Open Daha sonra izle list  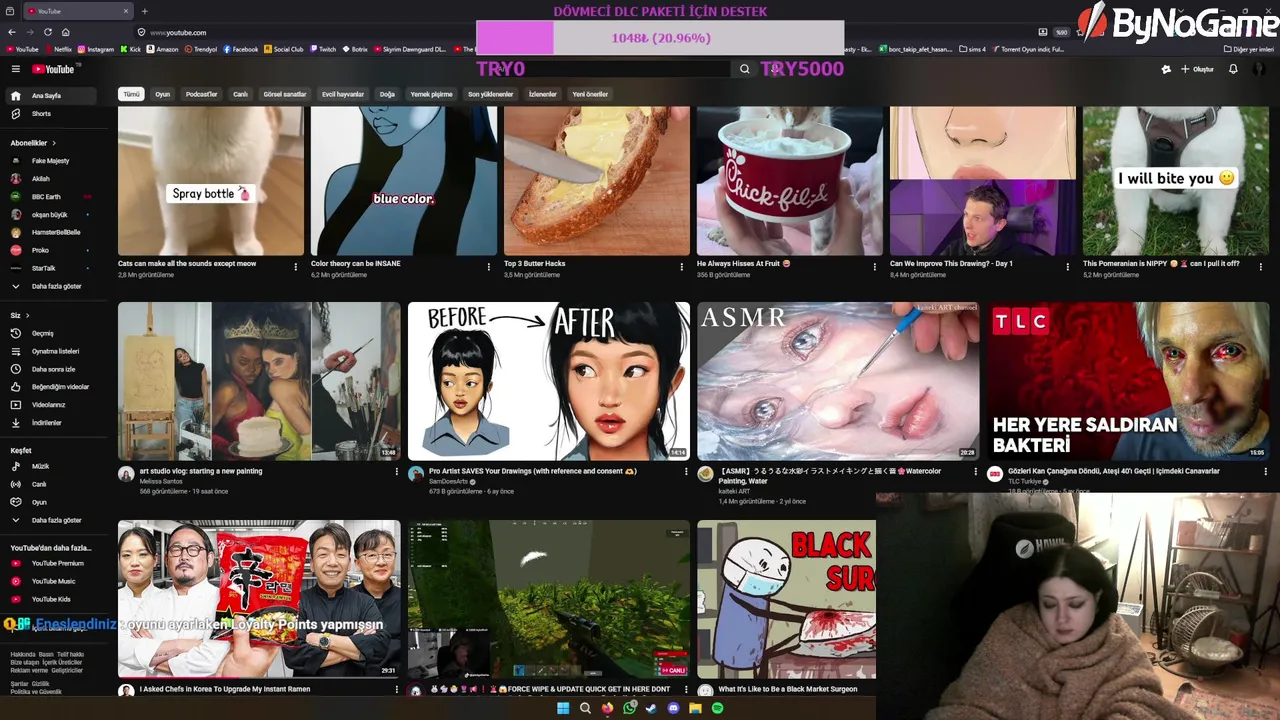coord(53,369)
